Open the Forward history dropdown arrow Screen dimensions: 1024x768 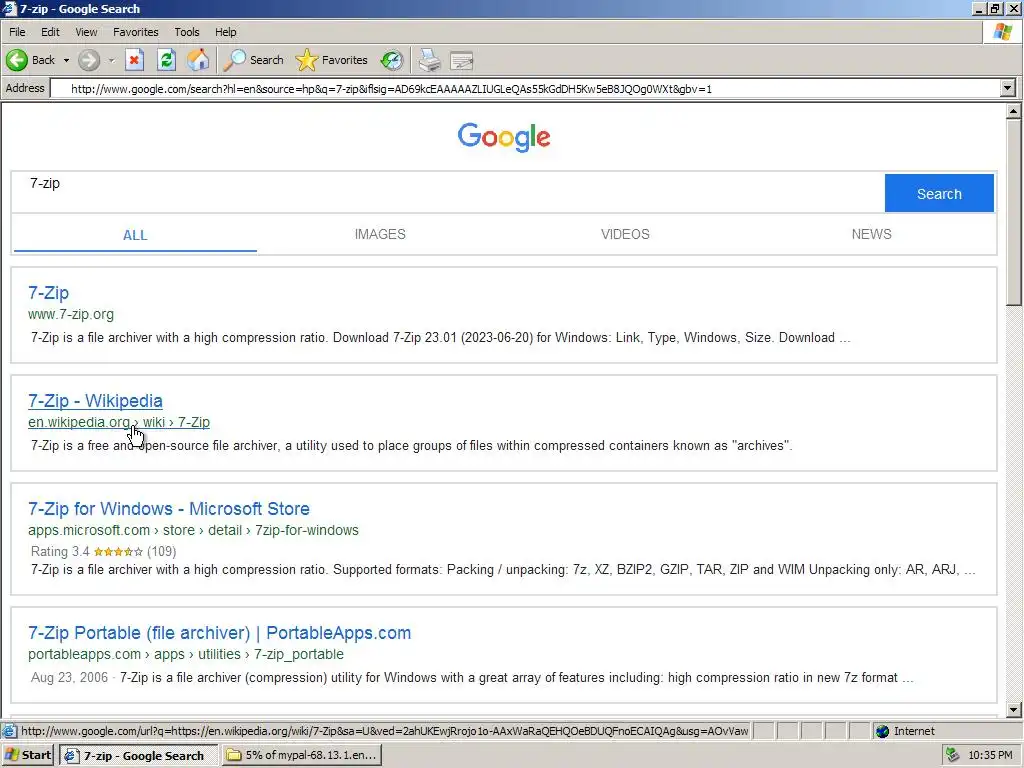[111, 60]
